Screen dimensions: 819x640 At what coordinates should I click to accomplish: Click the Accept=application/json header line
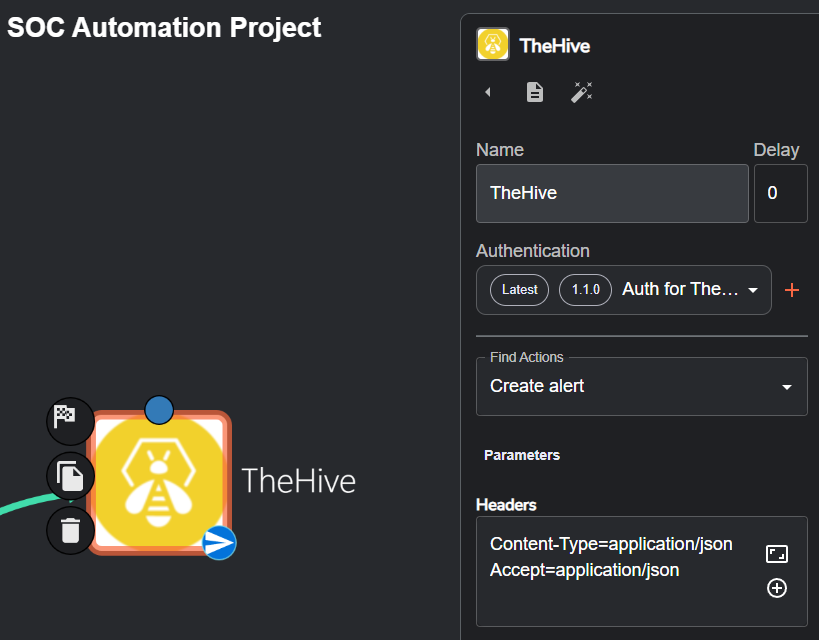click(x=584, y=570)
